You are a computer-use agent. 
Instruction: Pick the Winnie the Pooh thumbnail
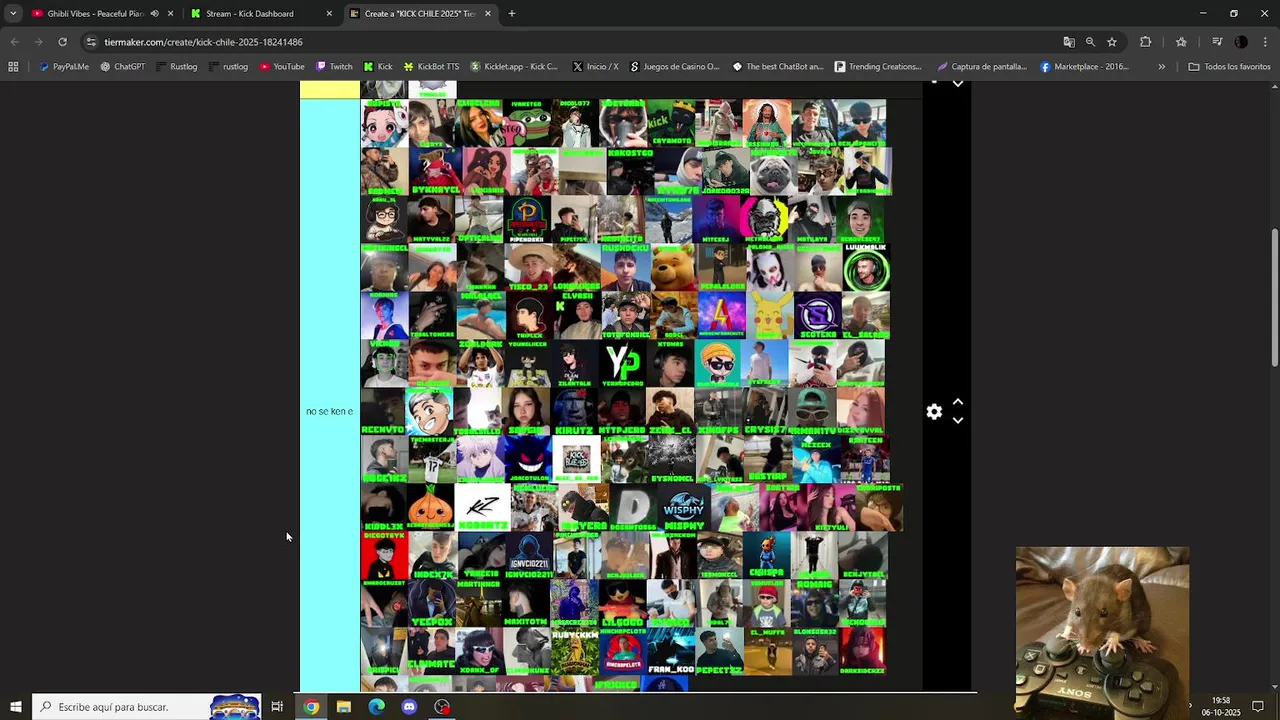point(673,267)
